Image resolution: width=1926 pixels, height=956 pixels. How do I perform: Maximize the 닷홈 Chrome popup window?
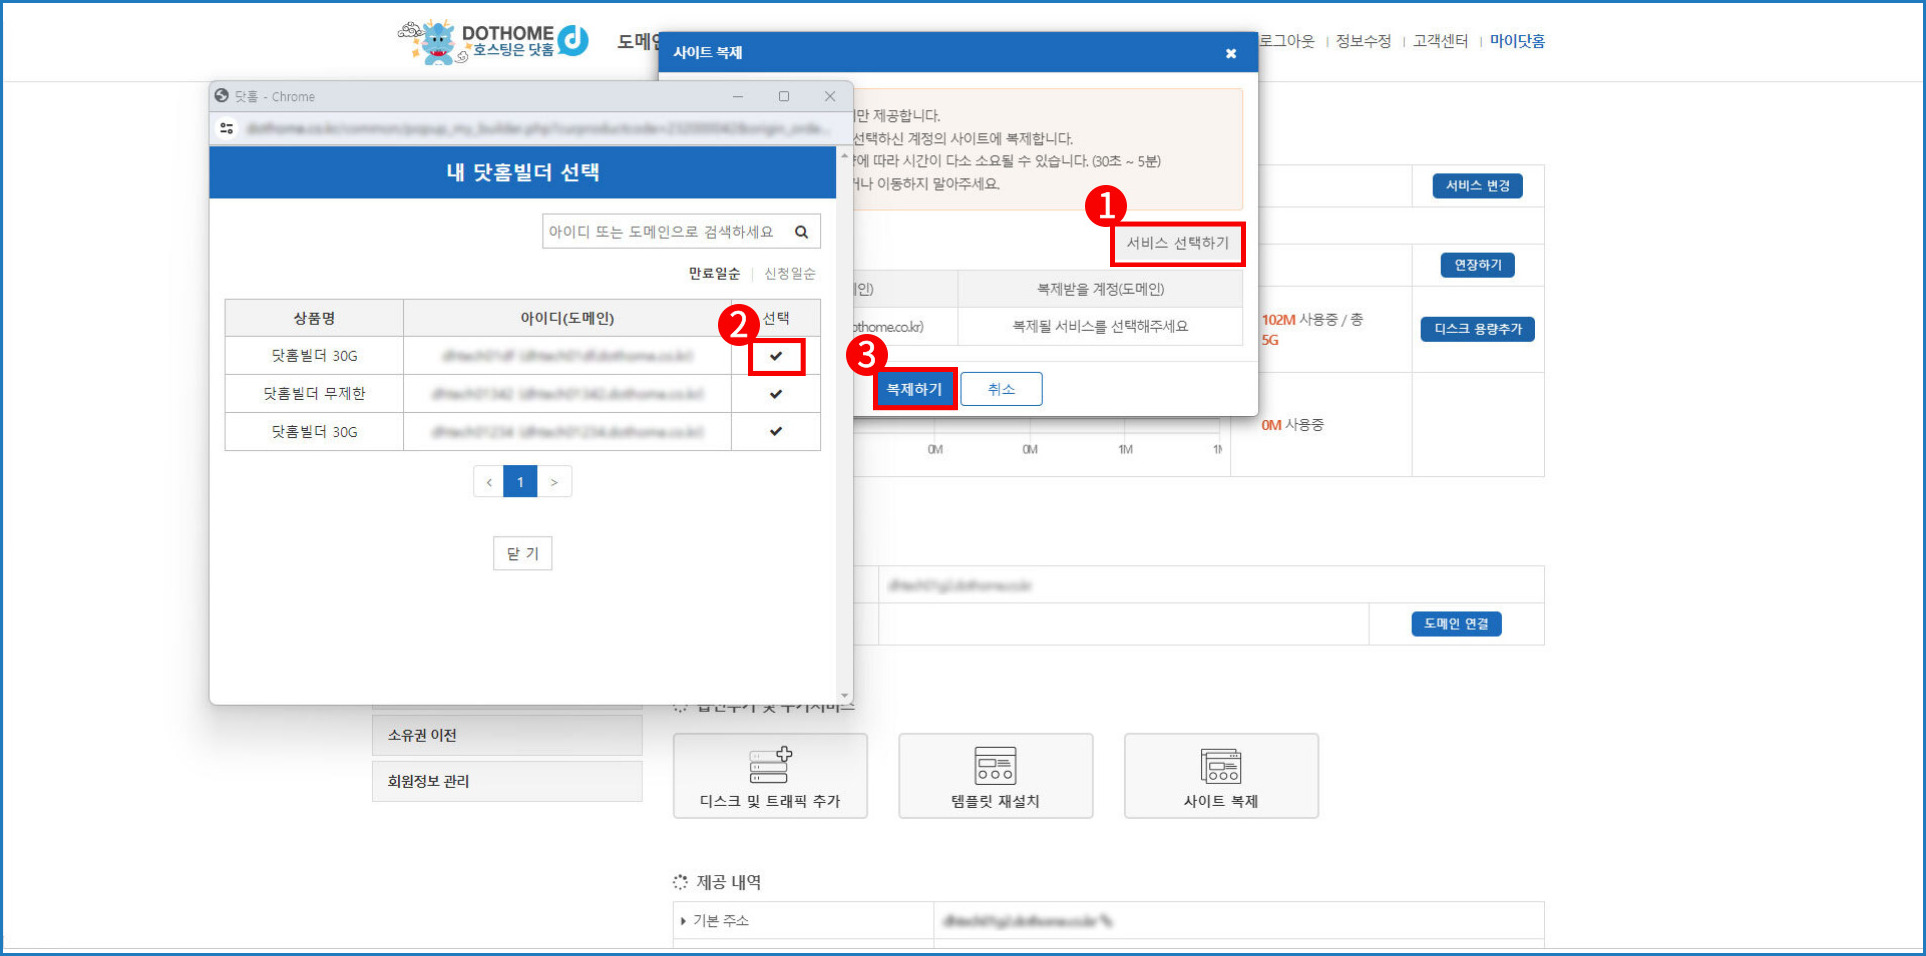(x=784, y=97)
